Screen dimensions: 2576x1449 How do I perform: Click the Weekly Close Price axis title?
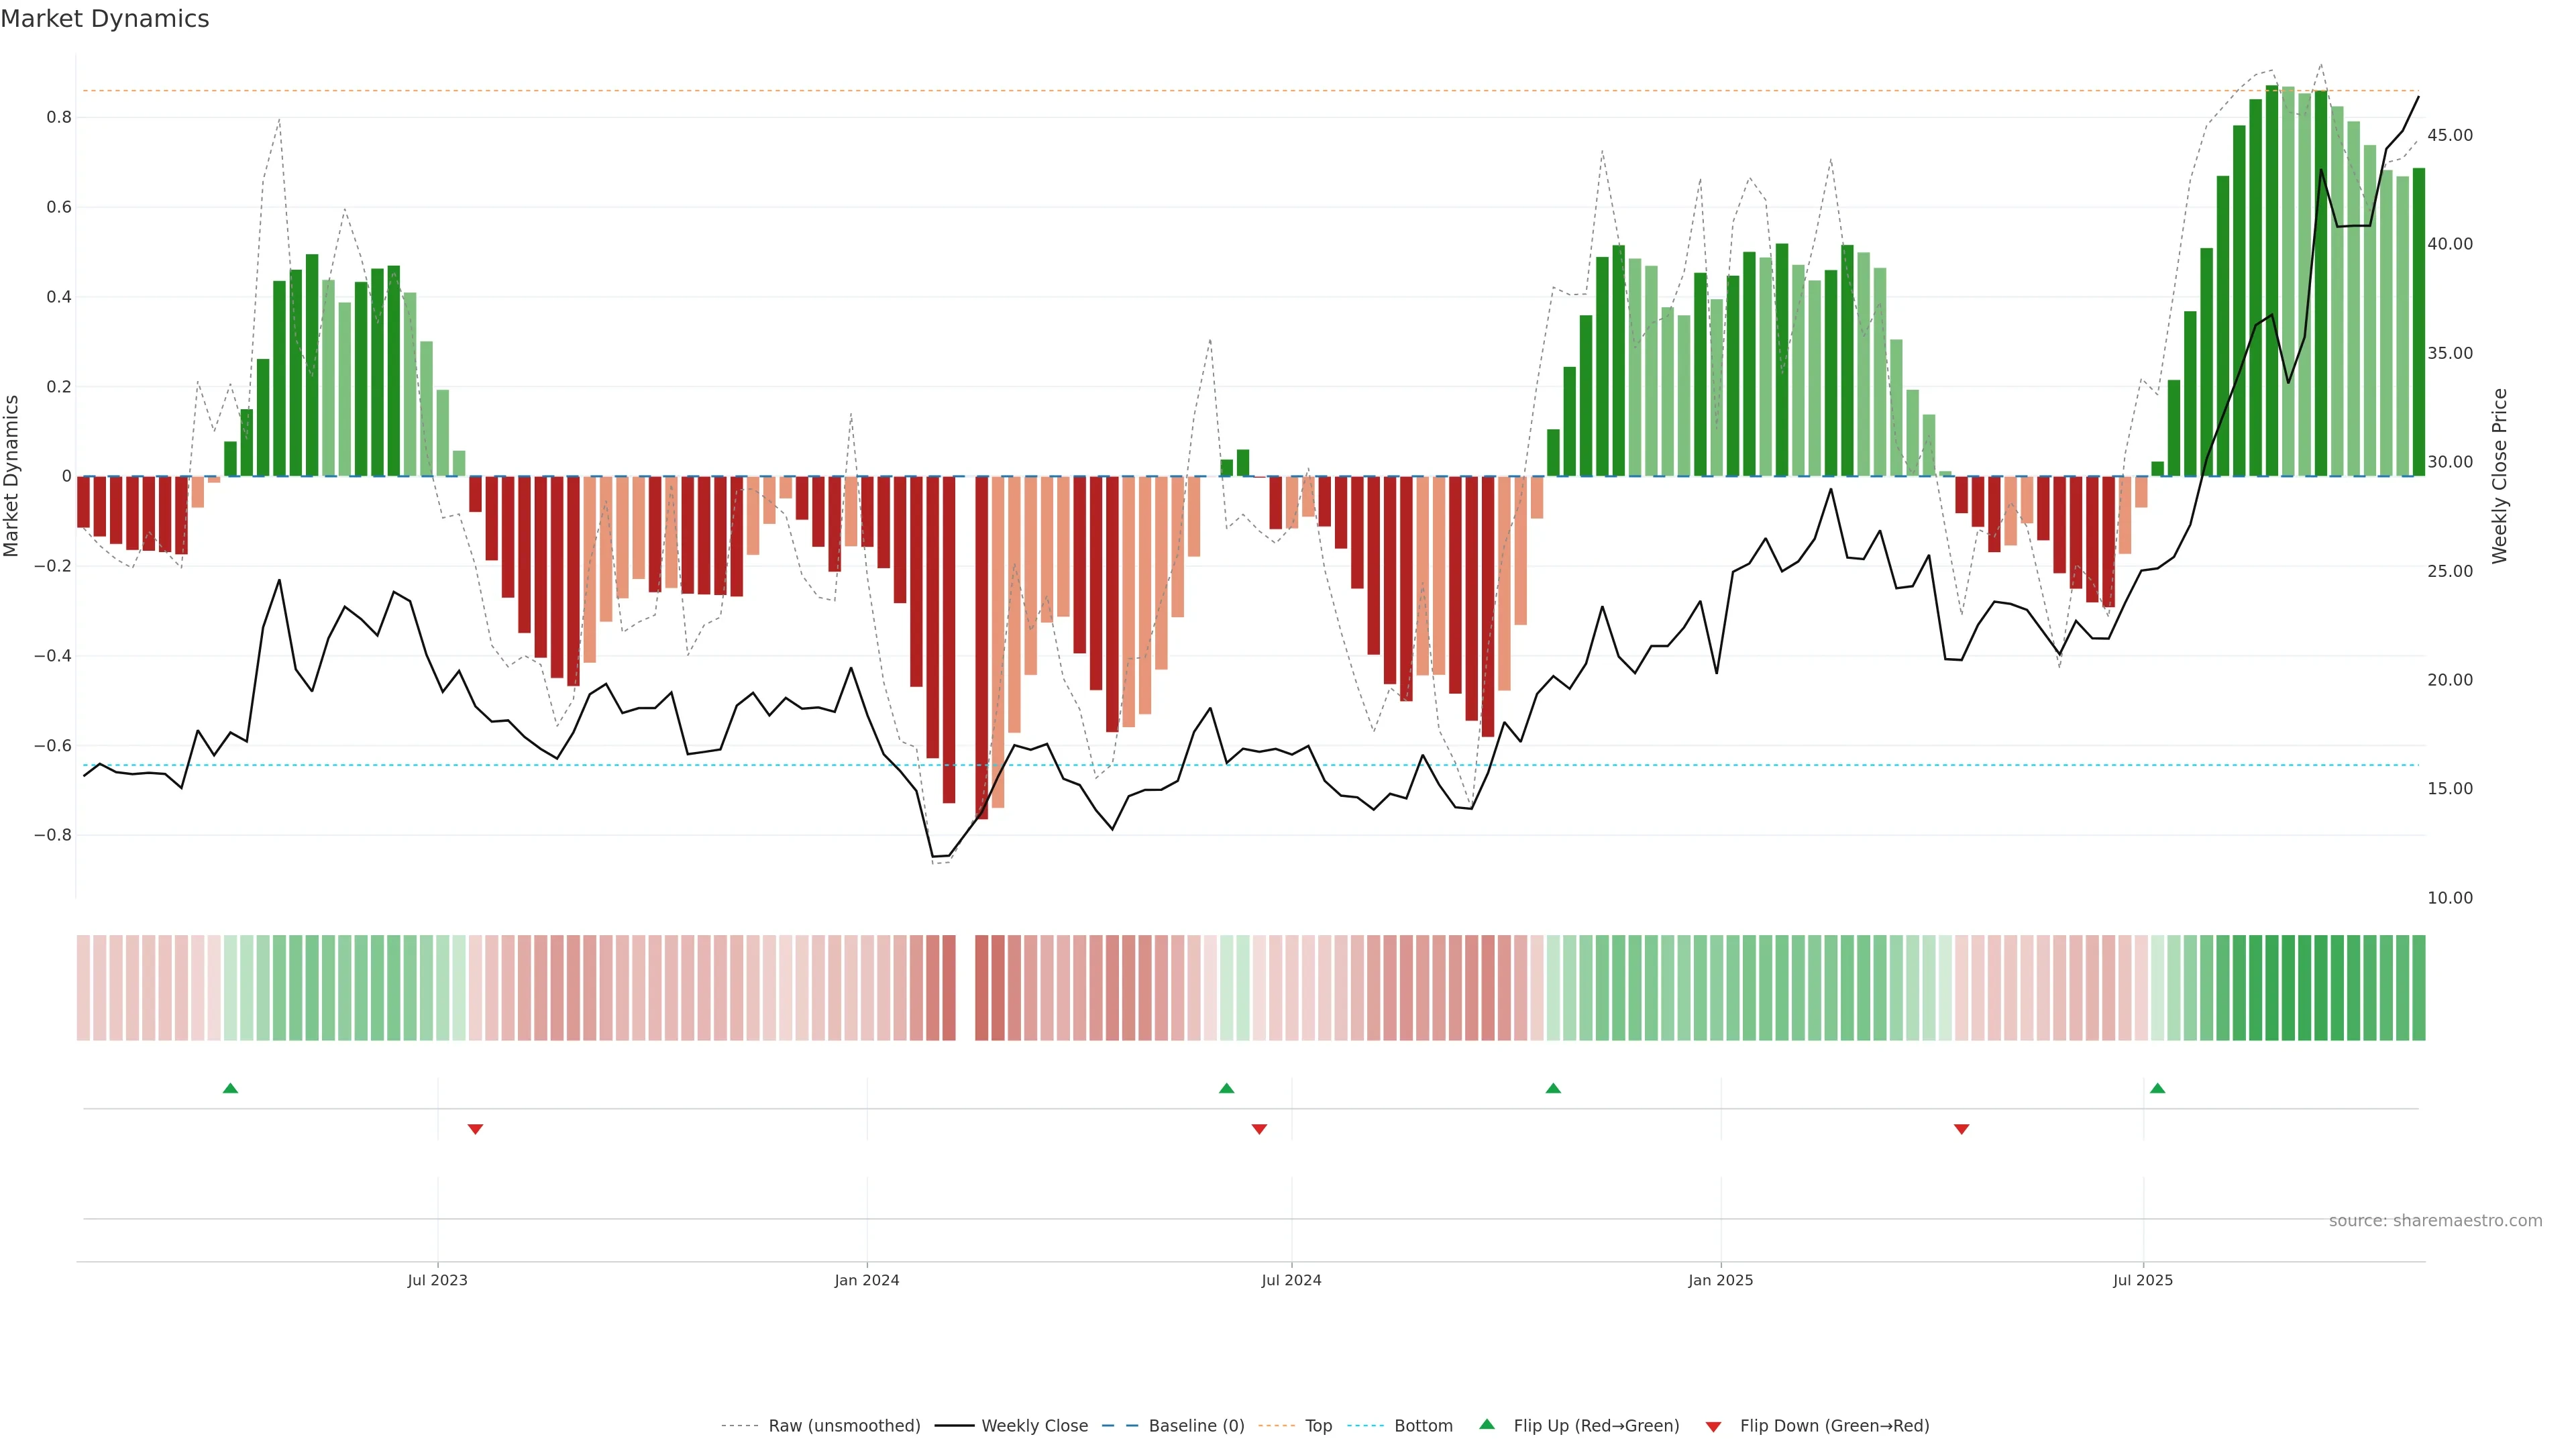pyautogui.click(x=2499, y=476)
